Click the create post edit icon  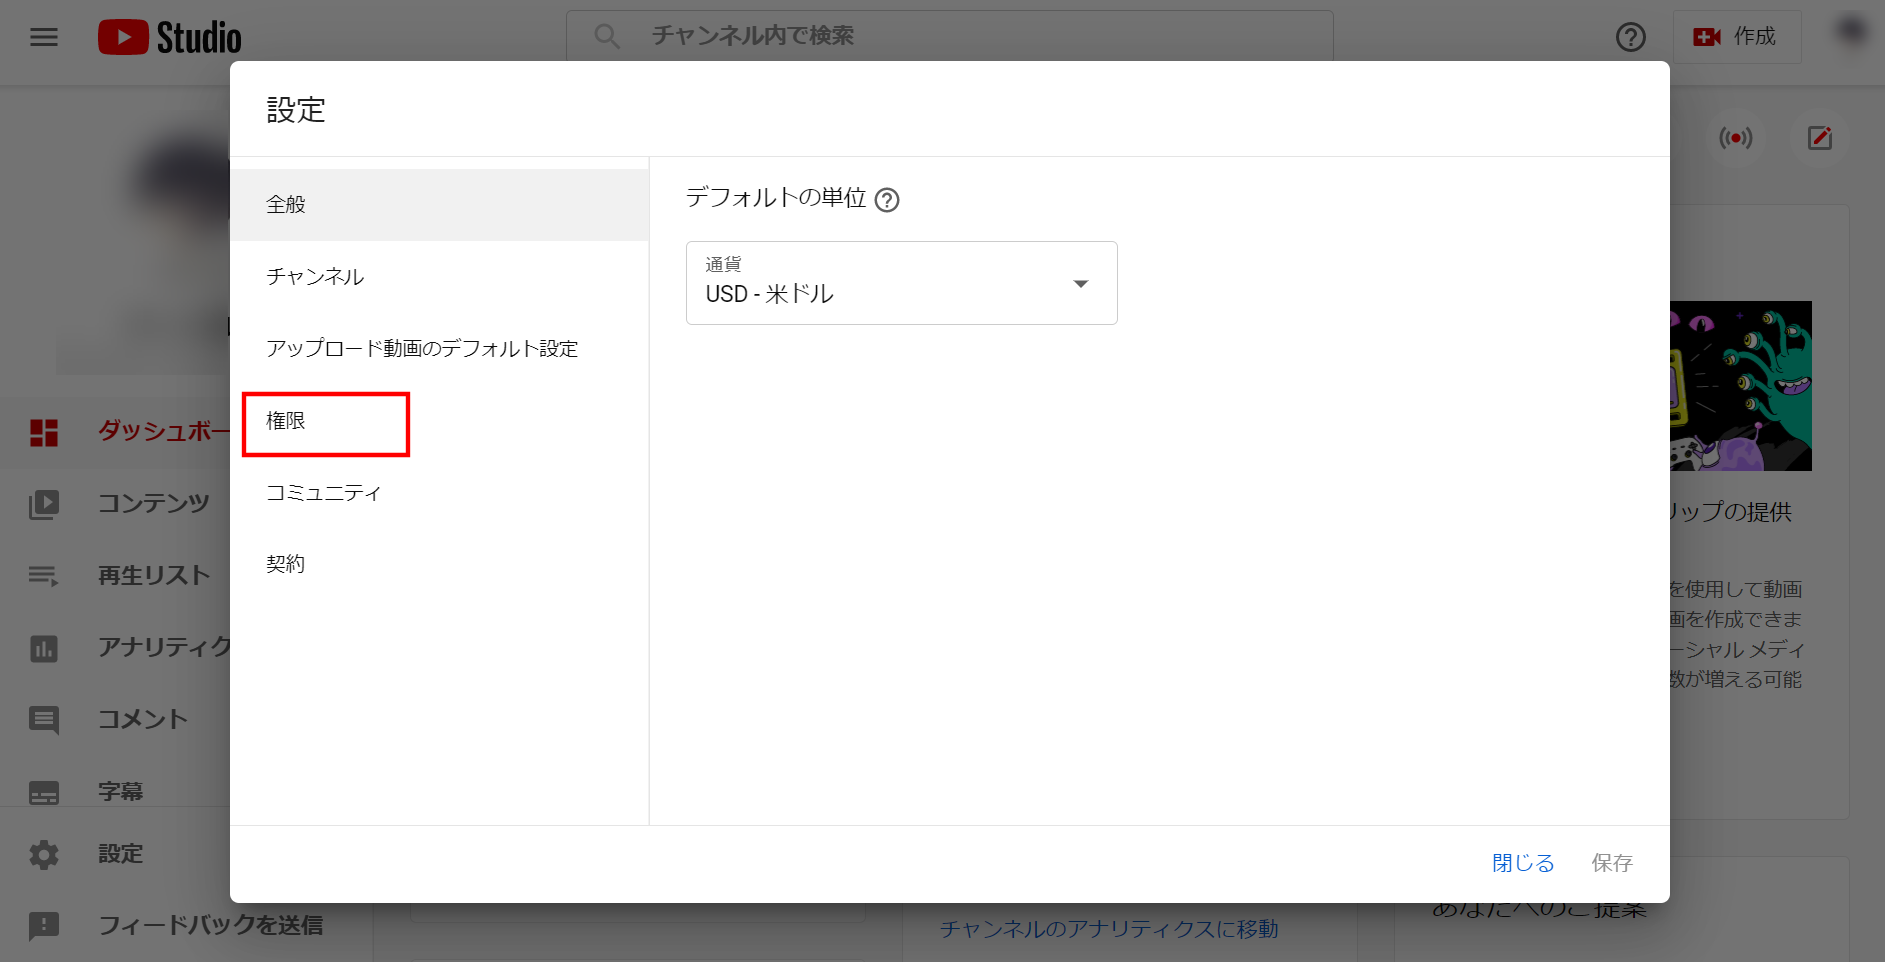pyautogui.click(x=1819, y=138)
